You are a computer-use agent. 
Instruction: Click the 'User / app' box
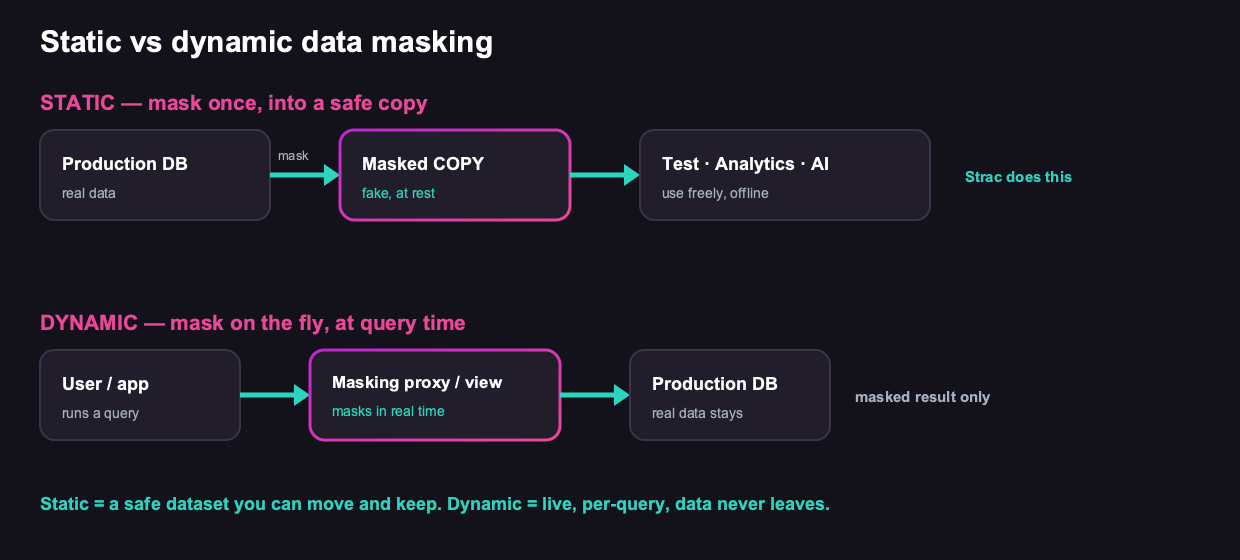click(x=140, y=395)
